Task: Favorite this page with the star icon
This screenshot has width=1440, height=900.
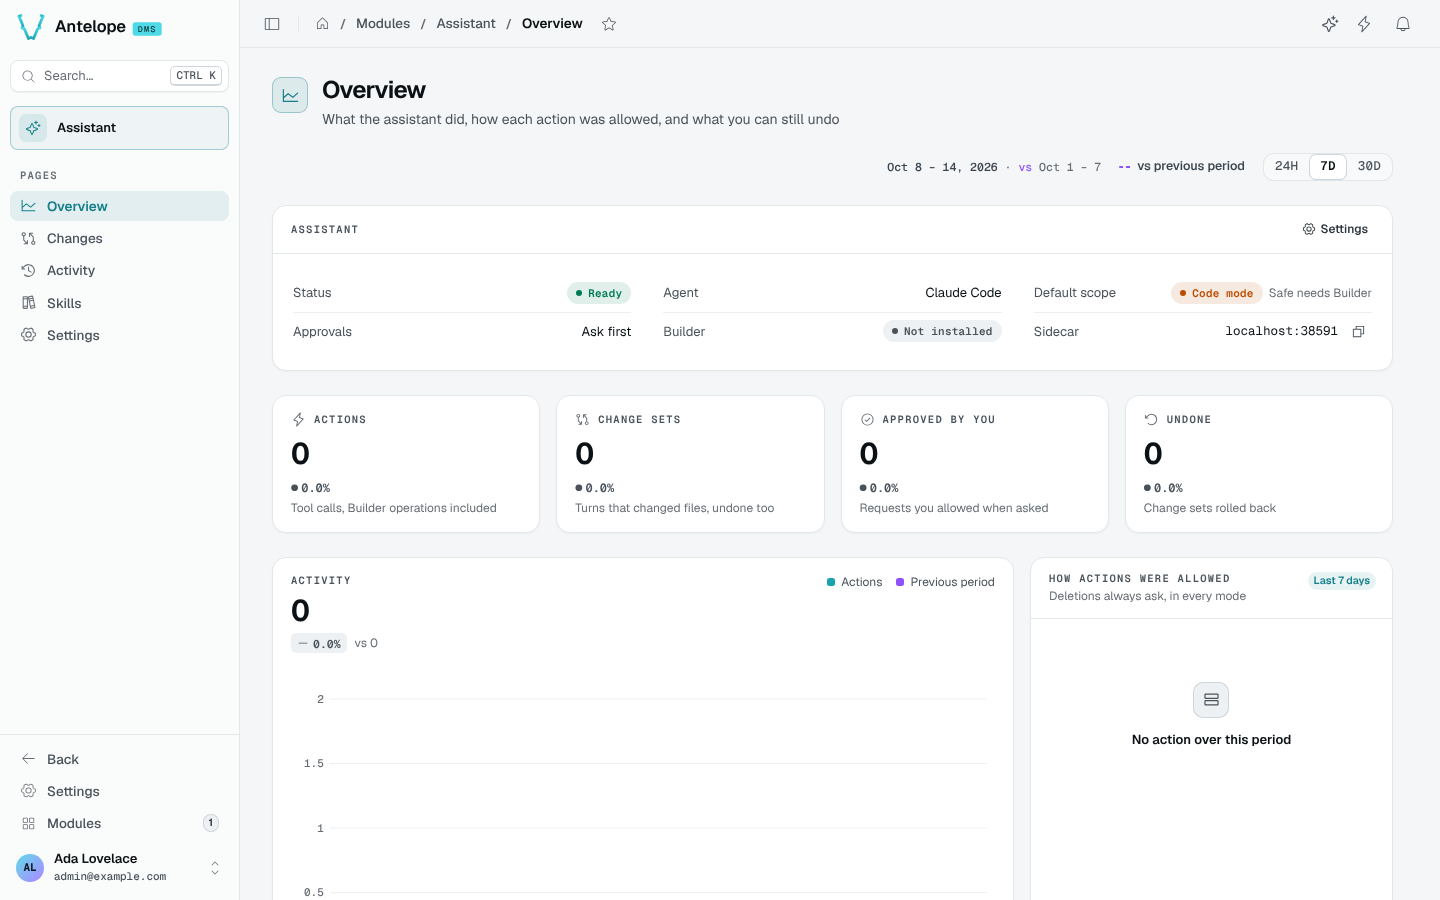Action: click(x=609, y=24)
